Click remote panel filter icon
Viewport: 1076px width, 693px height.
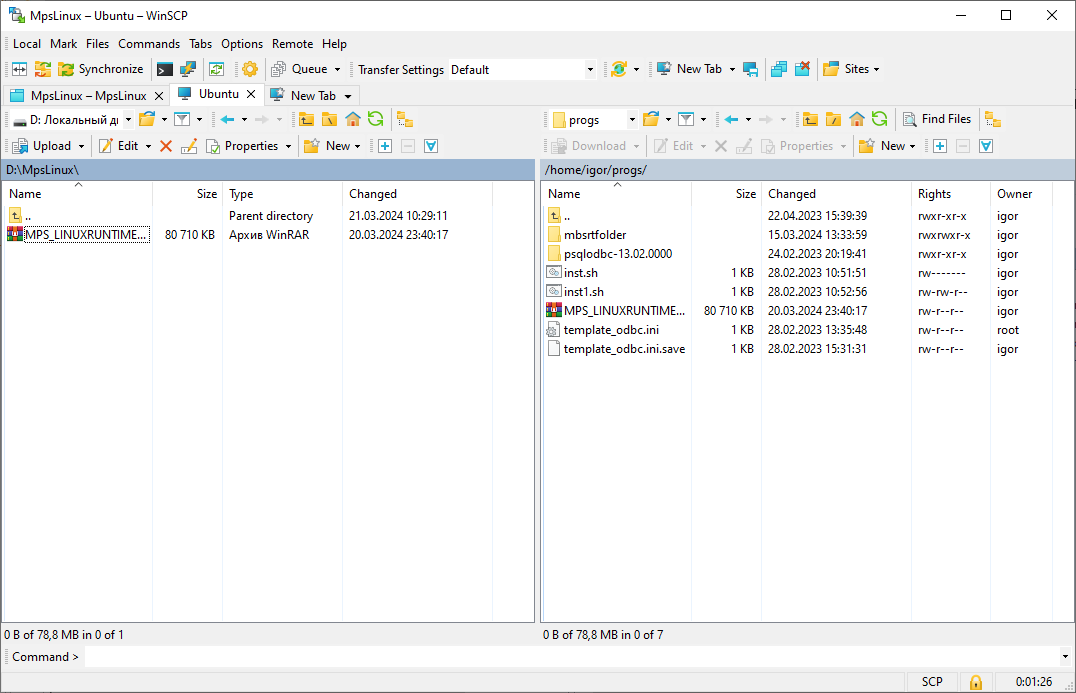tap(686, 119)
